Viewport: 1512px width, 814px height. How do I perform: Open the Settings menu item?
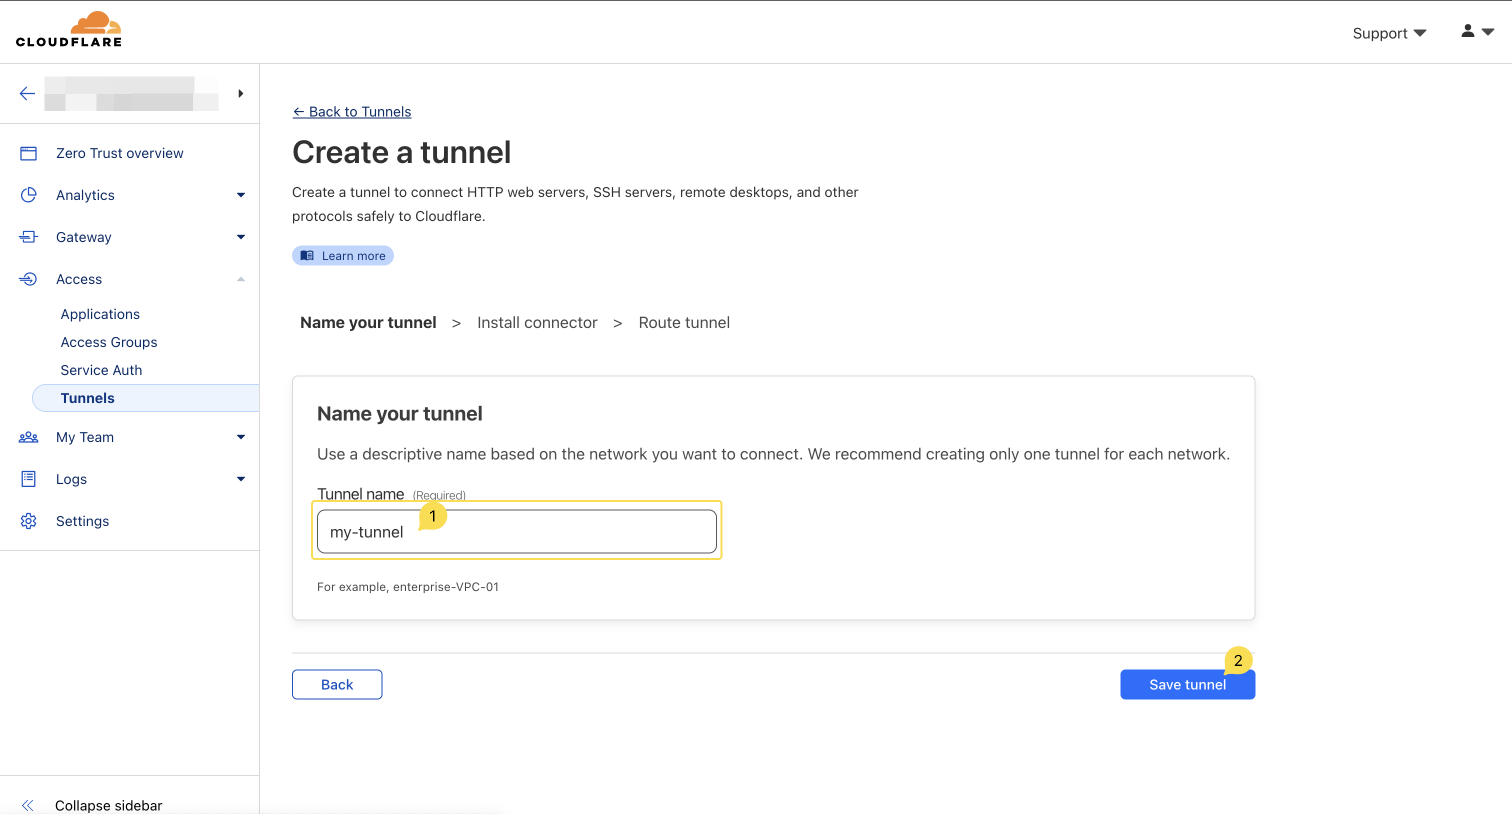tap(82, 521)
